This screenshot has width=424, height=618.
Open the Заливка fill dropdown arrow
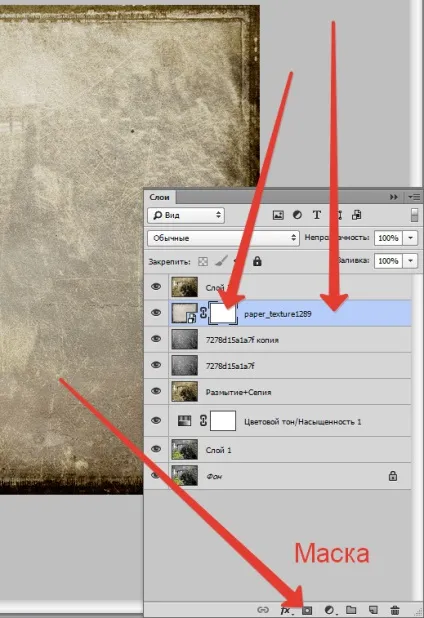[410, 261]
